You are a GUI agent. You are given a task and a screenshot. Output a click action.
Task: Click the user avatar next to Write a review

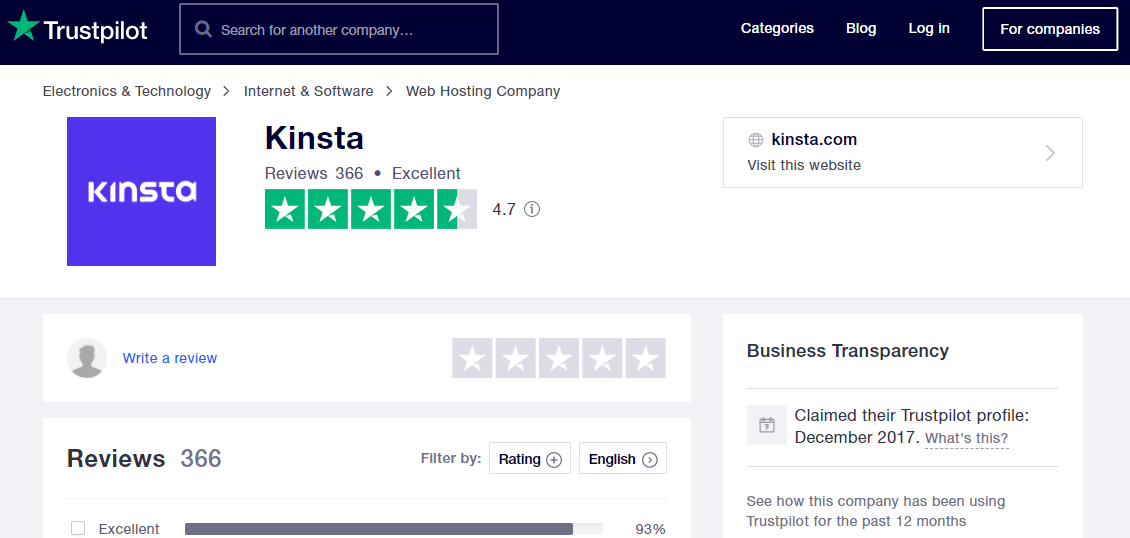click(87, 358)
